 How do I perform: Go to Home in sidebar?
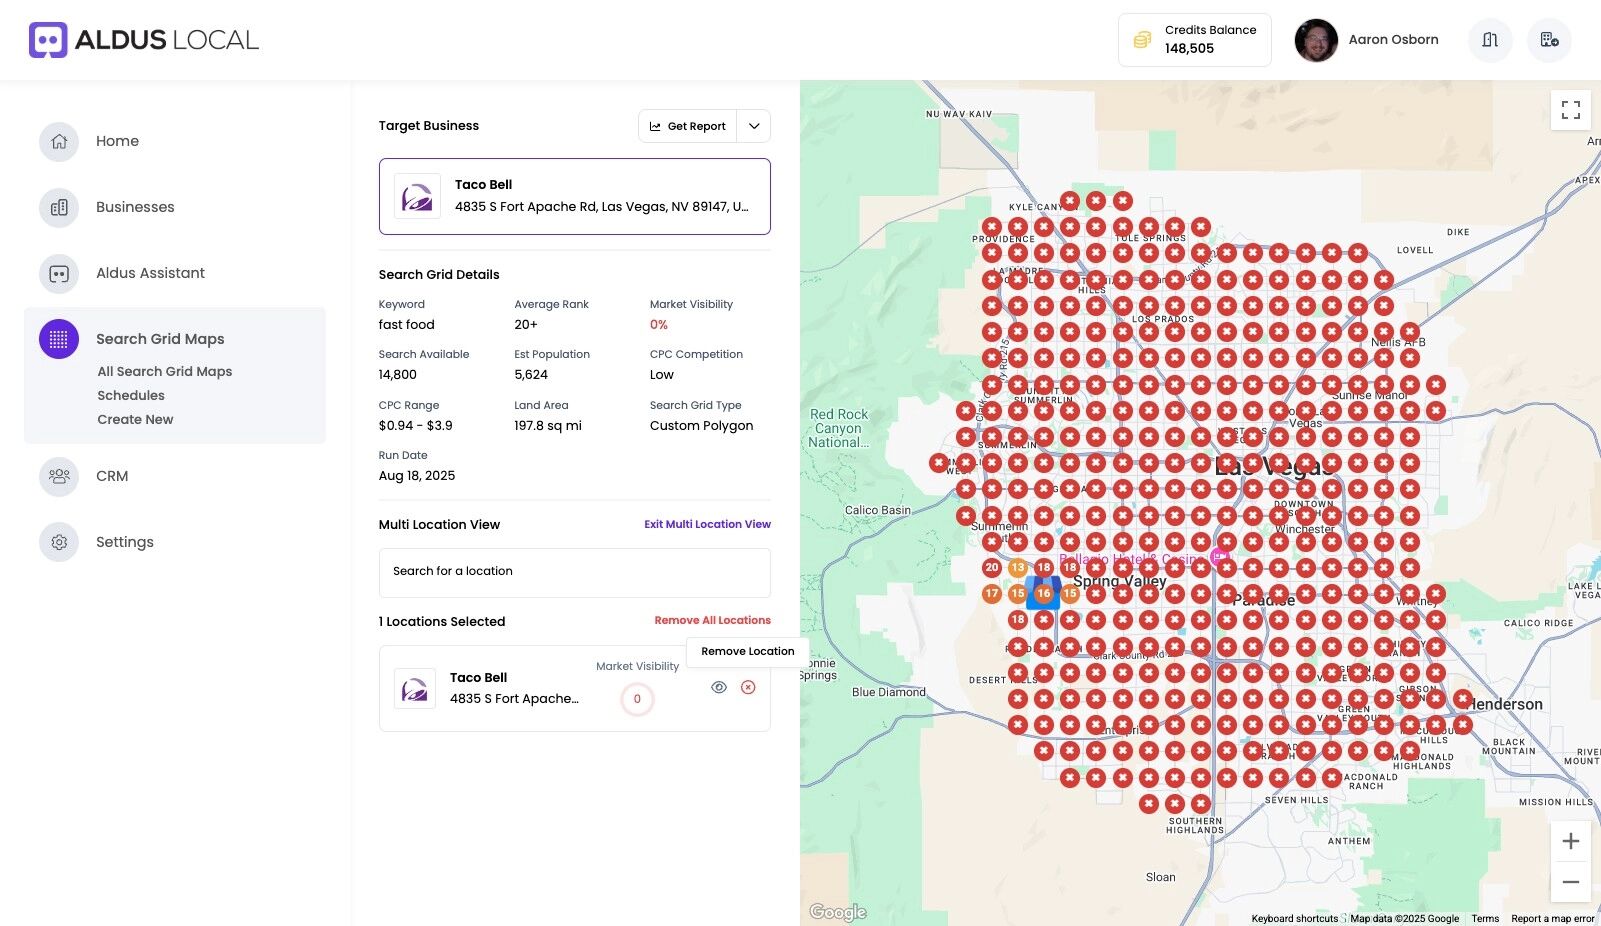[117, 141]
